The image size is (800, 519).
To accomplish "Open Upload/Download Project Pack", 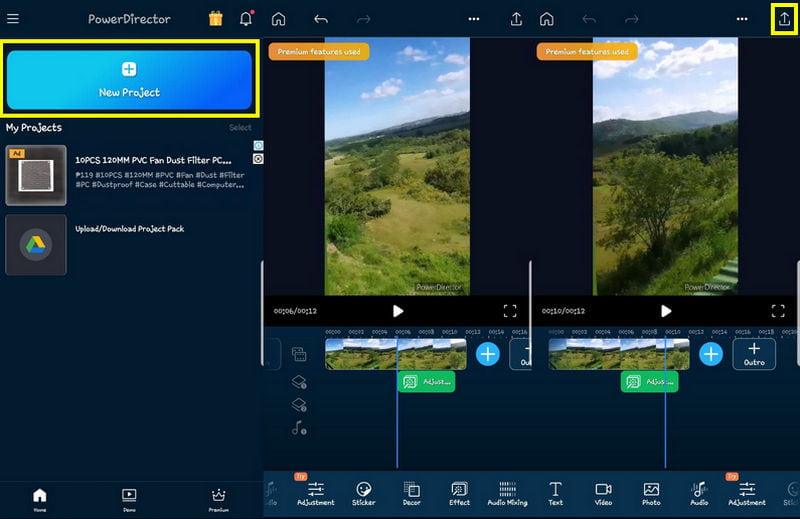I will pos(130,229).
